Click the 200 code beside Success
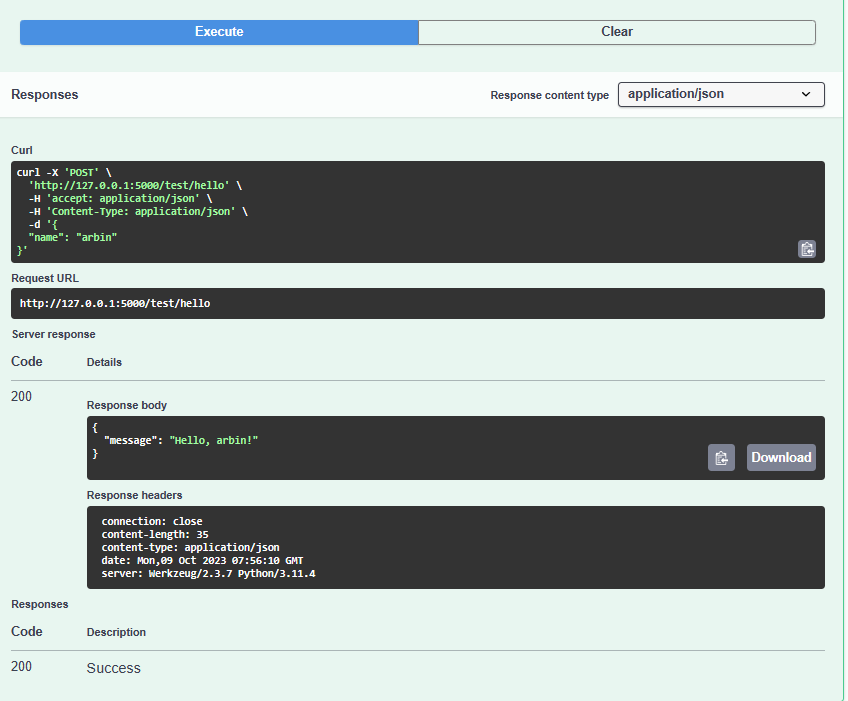 click(x=22, y=666)
